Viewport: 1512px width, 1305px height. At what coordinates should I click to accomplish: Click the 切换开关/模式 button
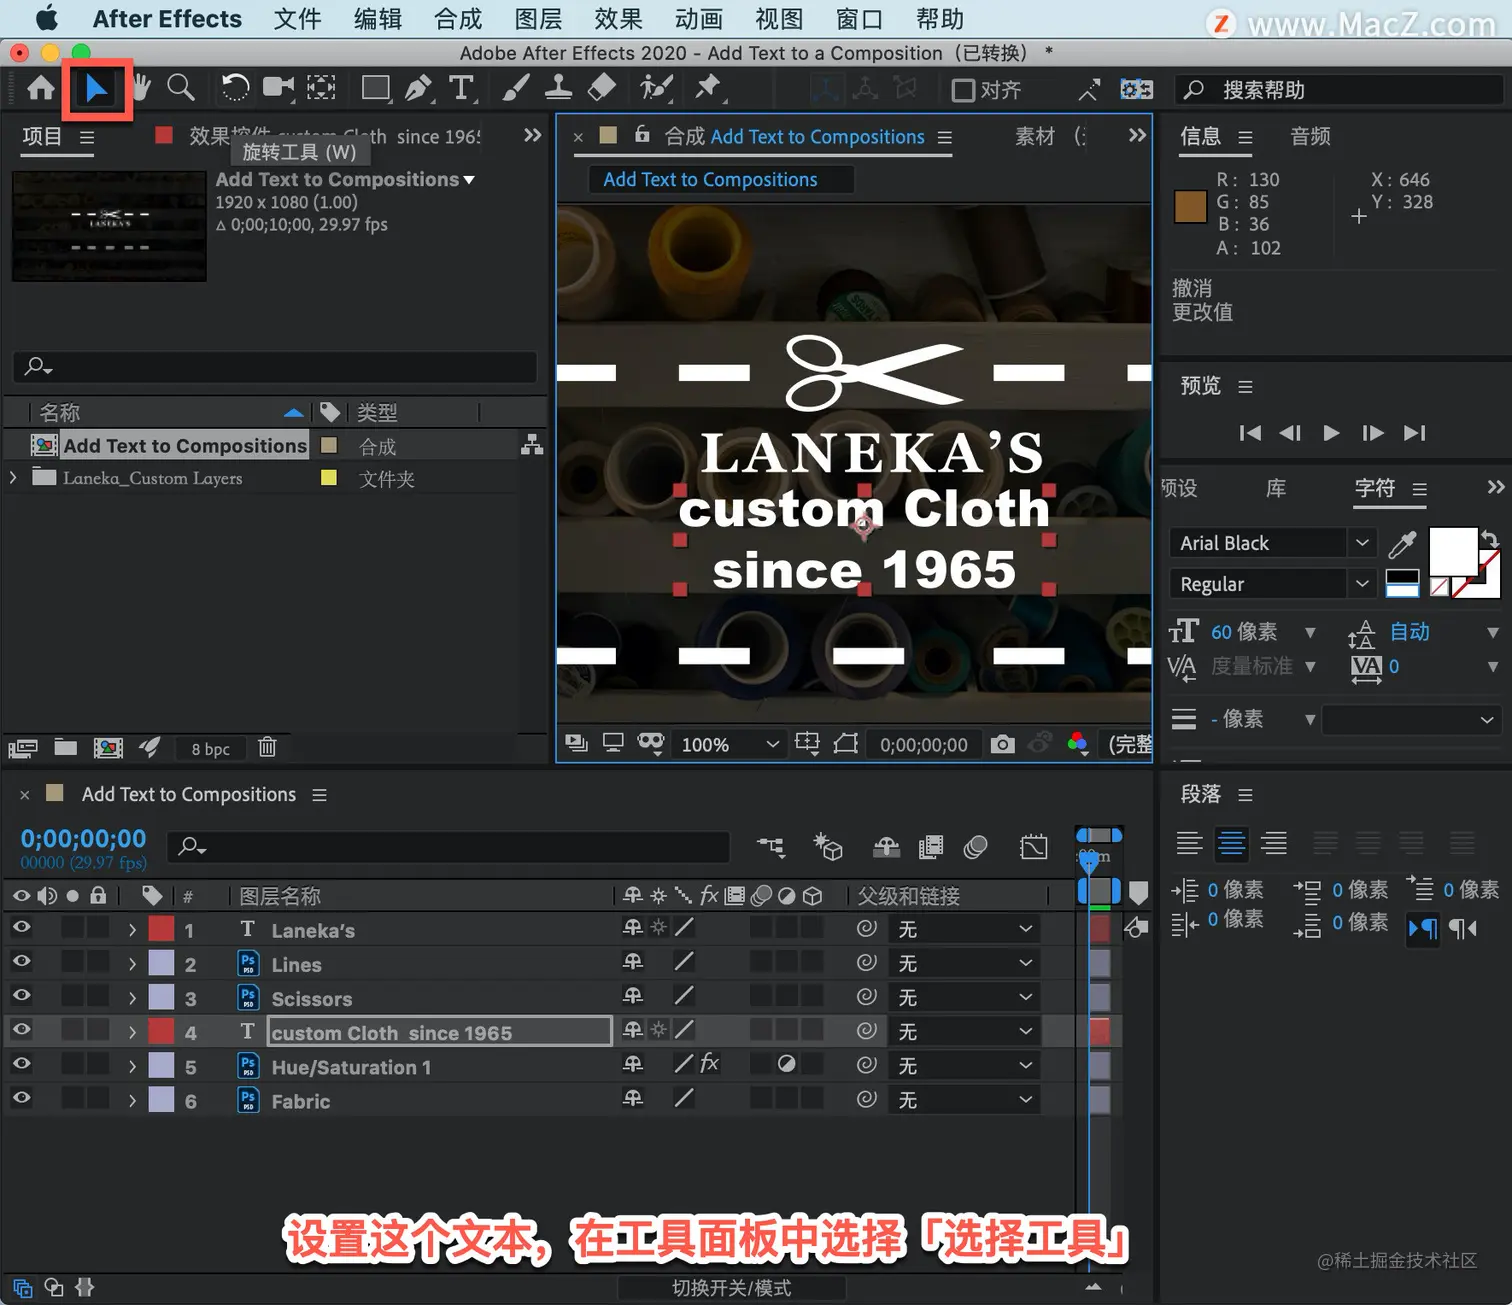click(731, 1288)
